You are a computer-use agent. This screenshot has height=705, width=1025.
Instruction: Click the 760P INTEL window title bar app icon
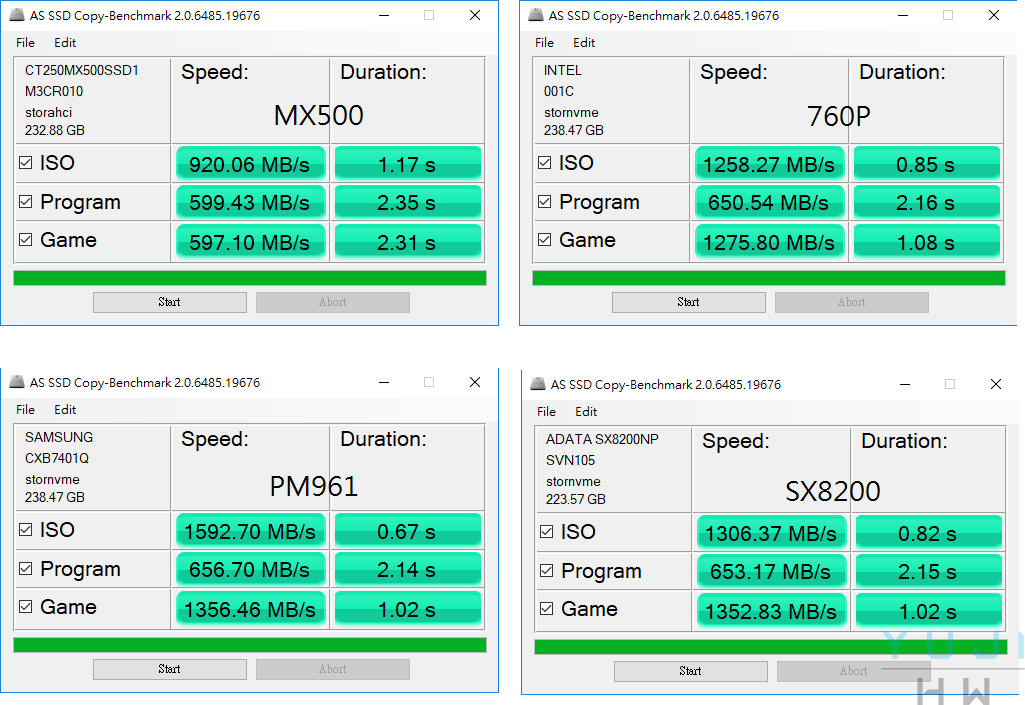tap(536, 15)
